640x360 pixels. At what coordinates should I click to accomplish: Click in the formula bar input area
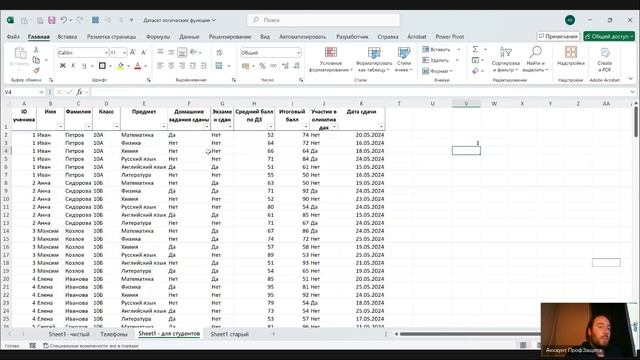(x=361, y=92)
